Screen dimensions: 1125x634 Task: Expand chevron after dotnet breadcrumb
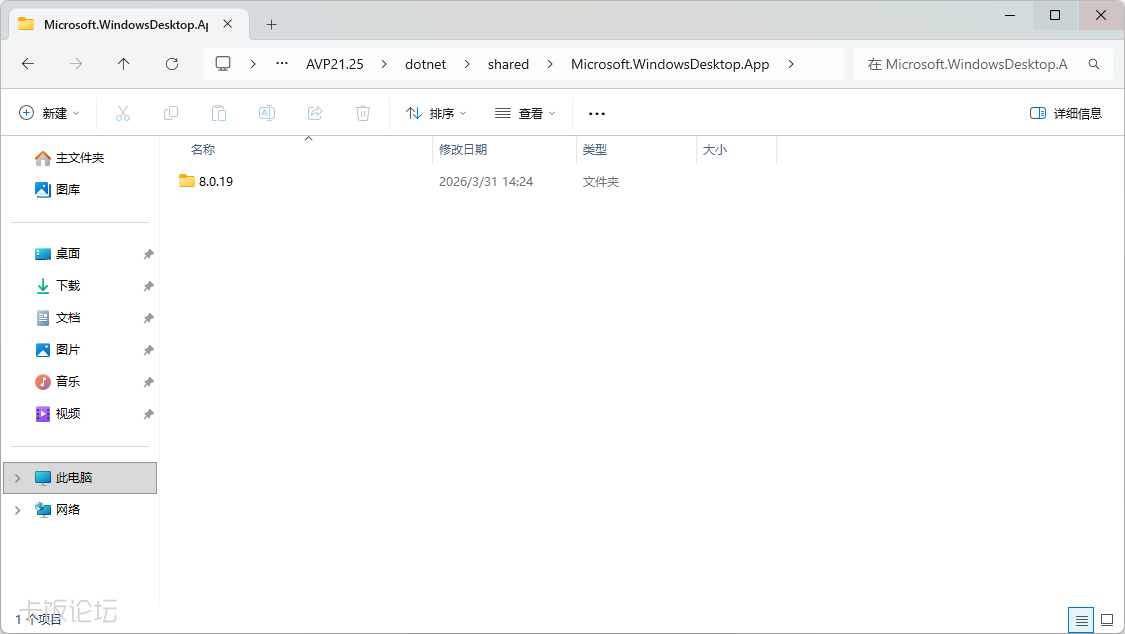[x=467, y=64]
